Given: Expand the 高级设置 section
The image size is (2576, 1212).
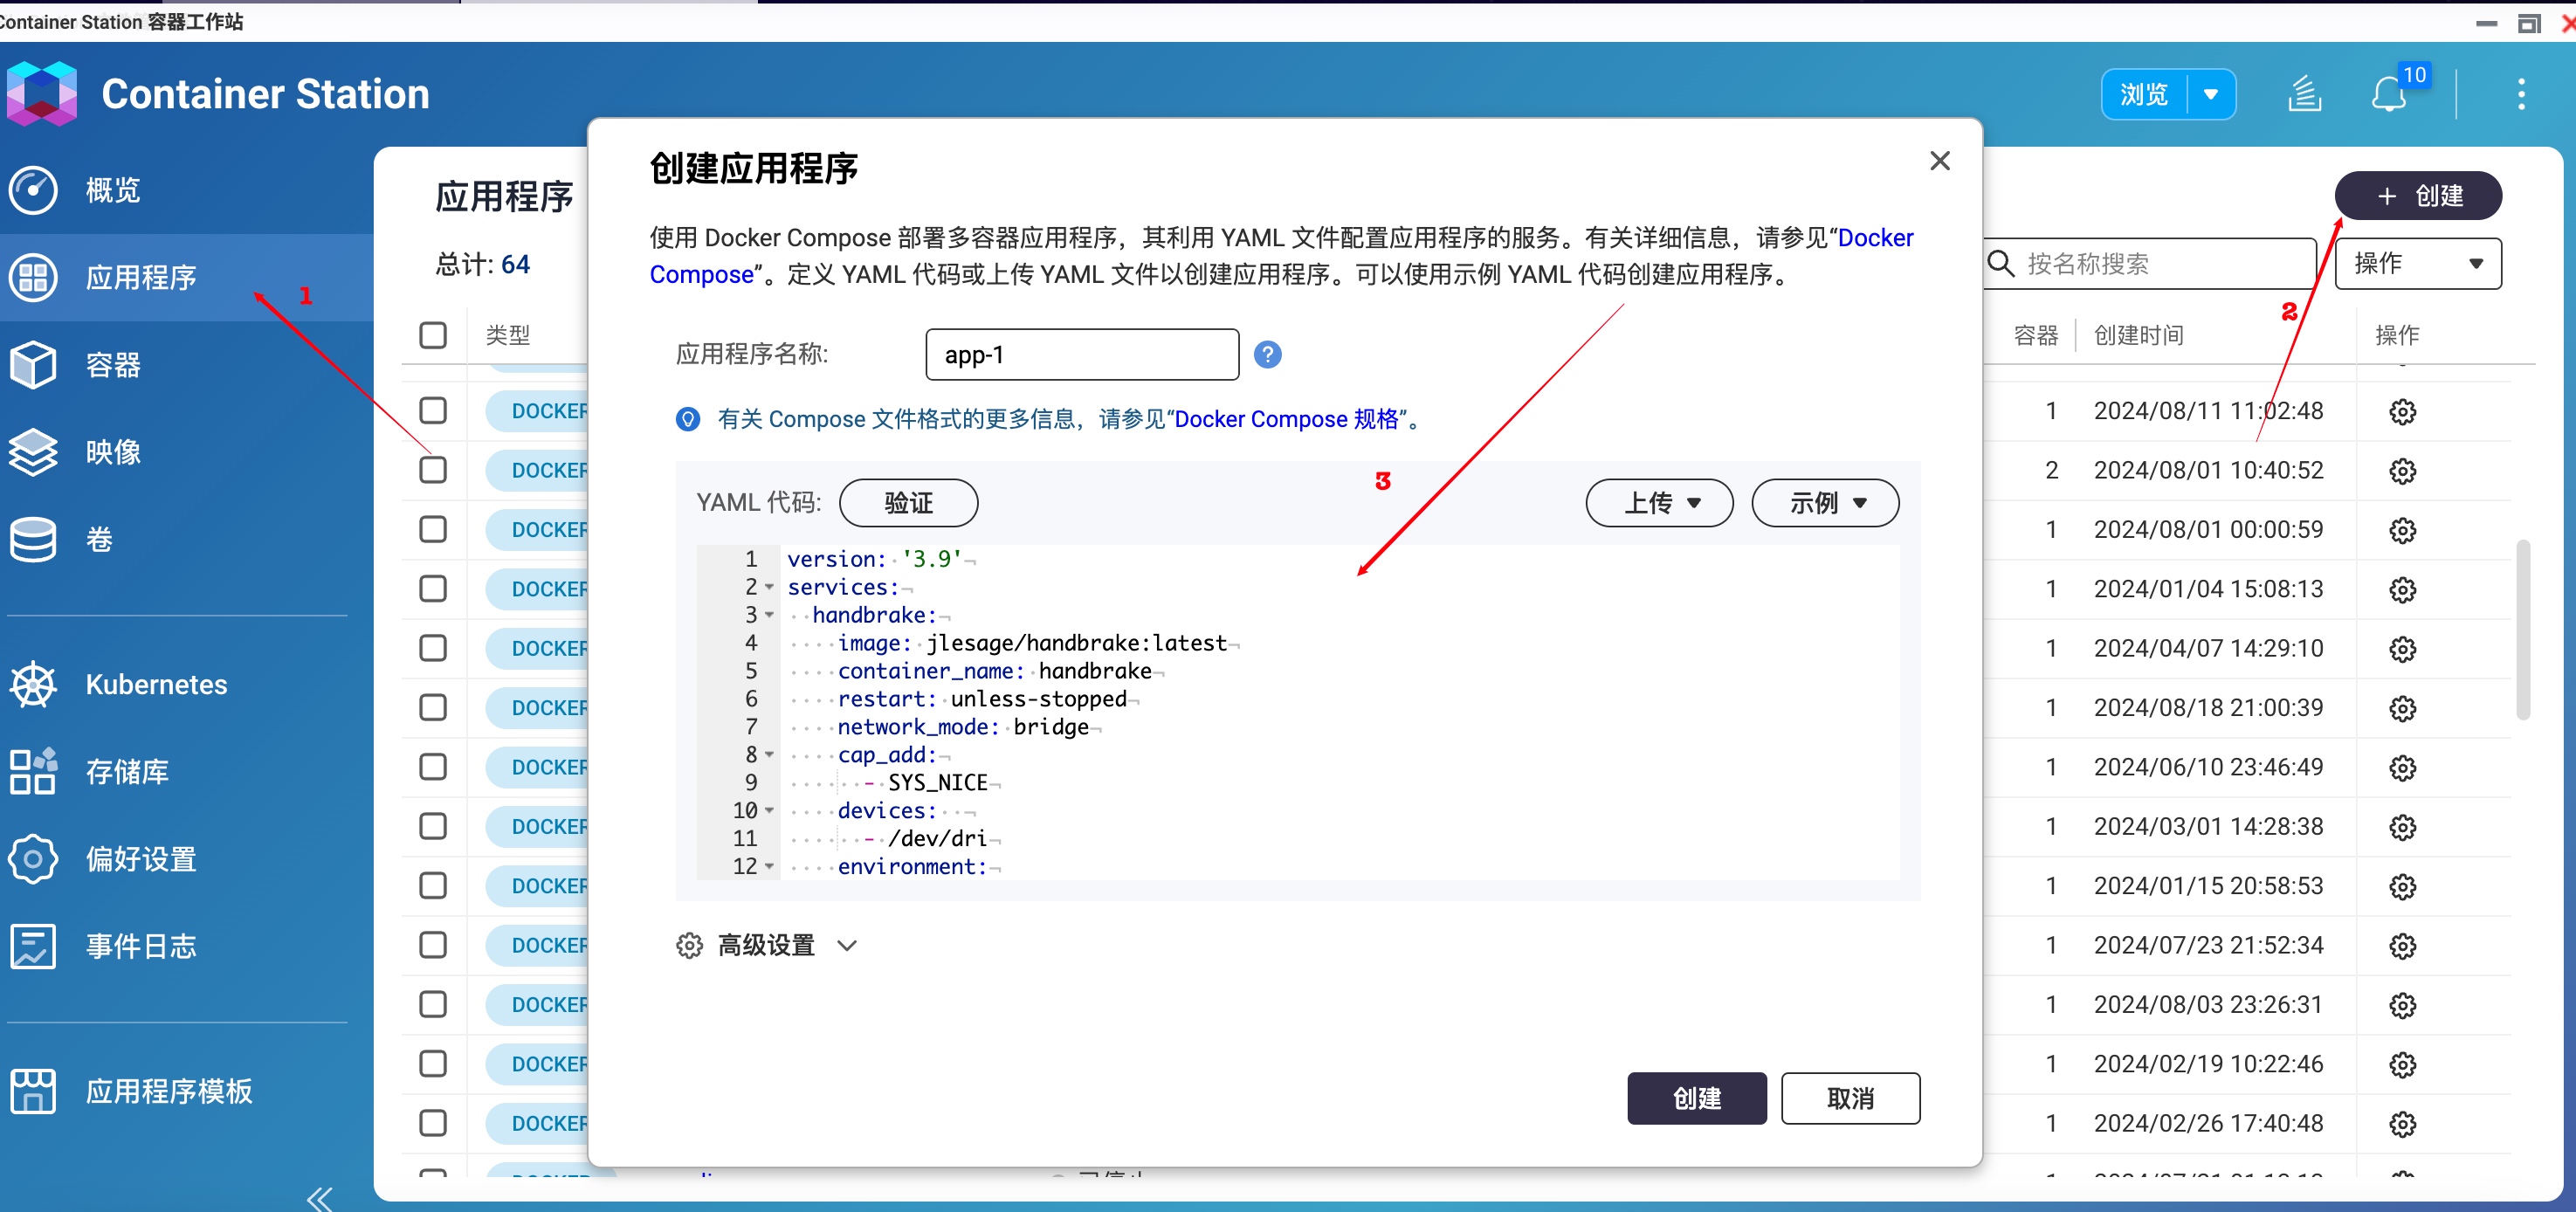Looking at the screenshot, I should [x=766, y=945].
